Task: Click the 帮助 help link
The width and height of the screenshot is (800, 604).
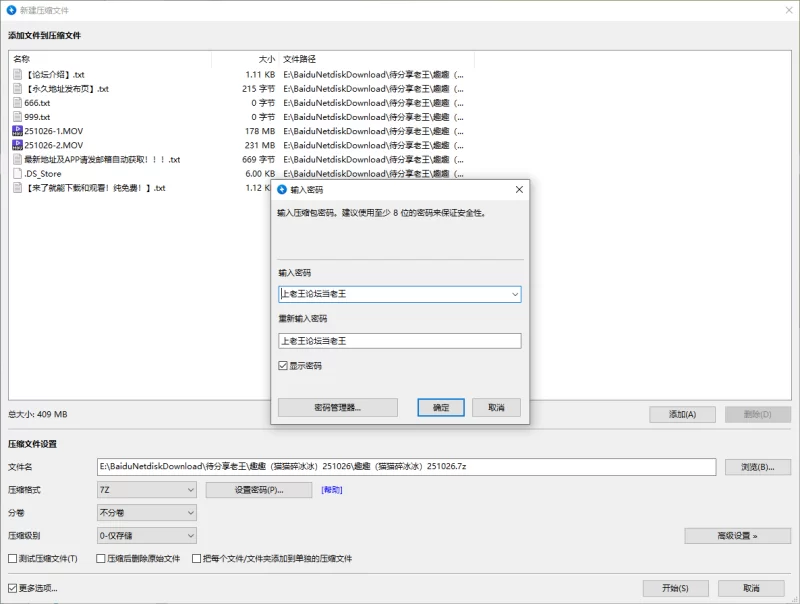Action: [330, 489]
